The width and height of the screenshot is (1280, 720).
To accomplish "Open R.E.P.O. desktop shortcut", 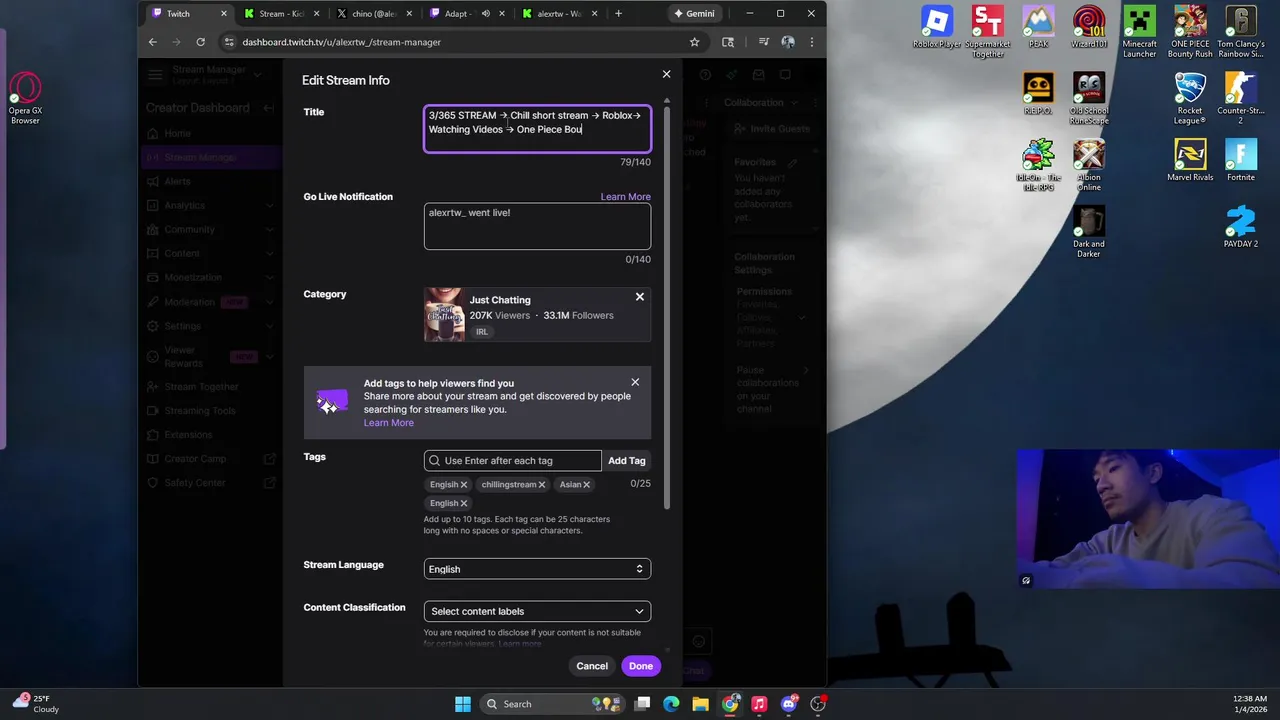I will pyautogui.click(x=1038, y=94).
